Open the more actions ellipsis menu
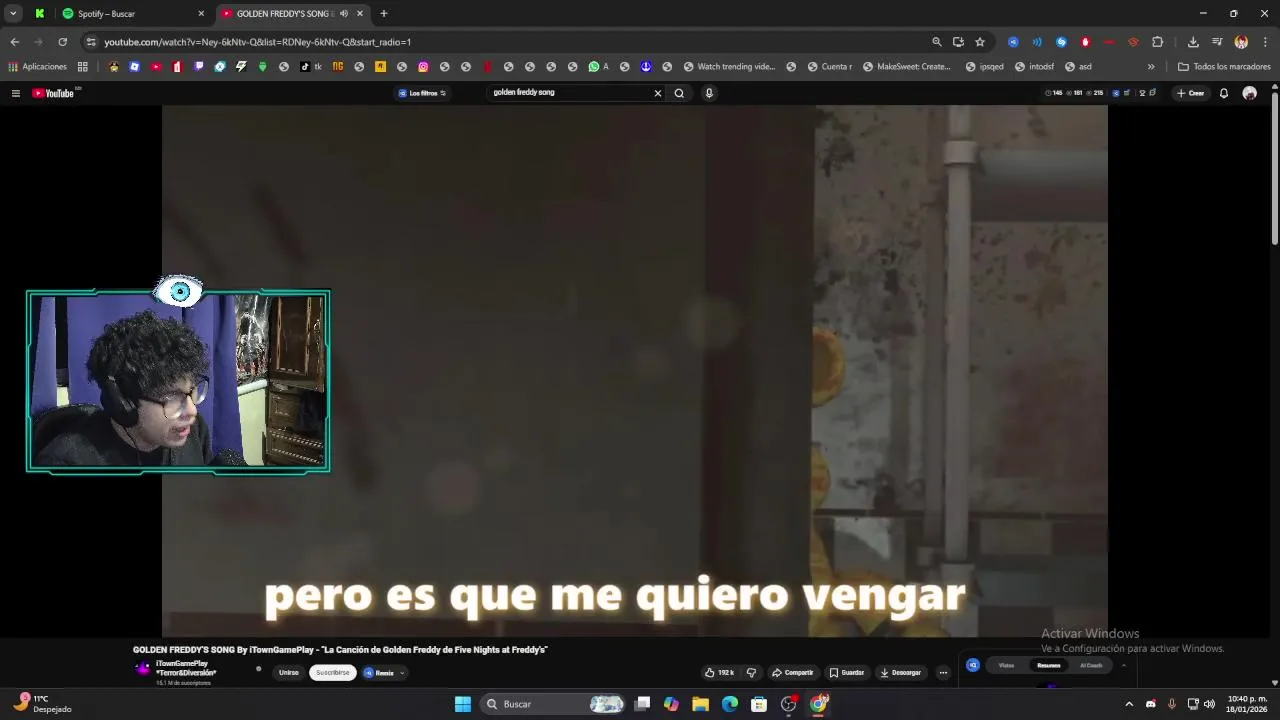 coord(943,673)
